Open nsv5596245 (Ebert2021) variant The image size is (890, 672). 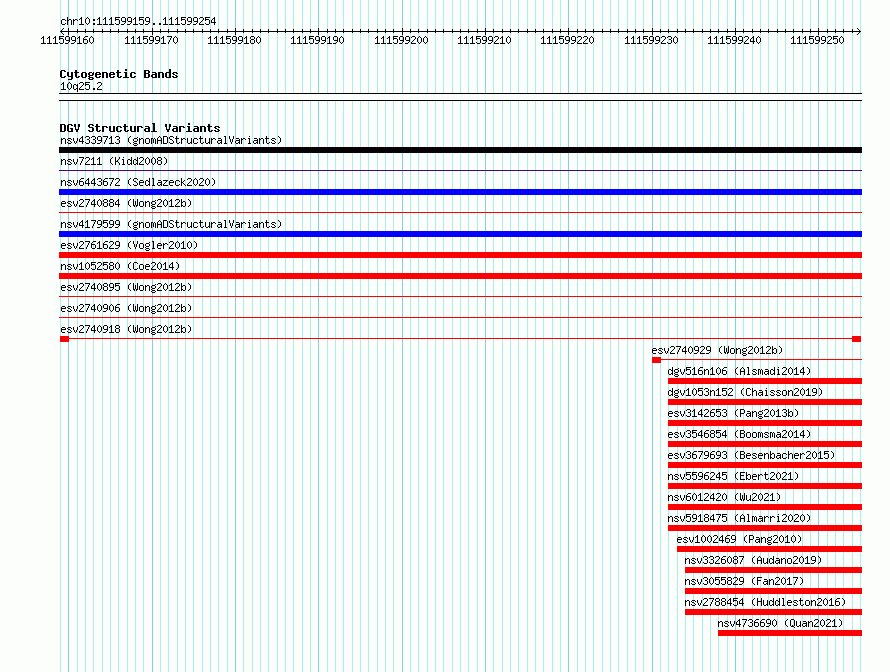coord(733,476)
